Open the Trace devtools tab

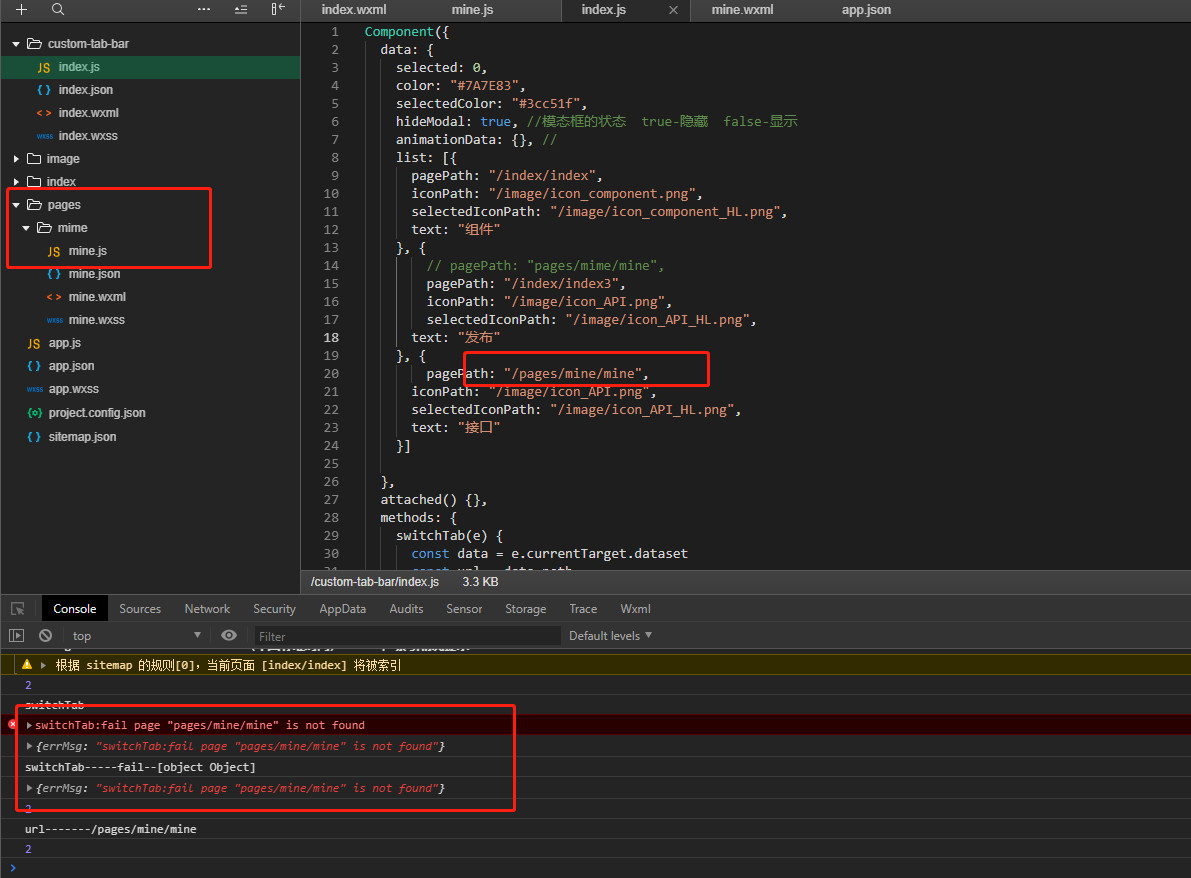pos(583,609)
